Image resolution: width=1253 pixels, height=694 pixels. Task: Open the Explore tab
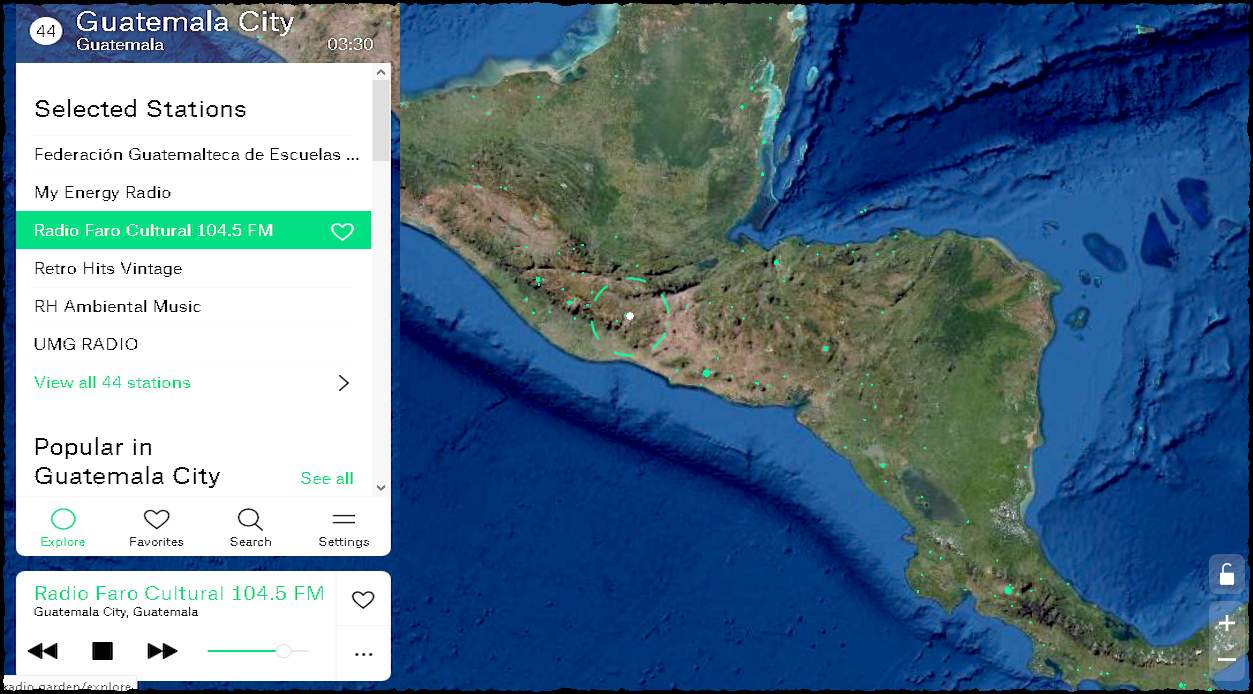[x=63, y=527]
